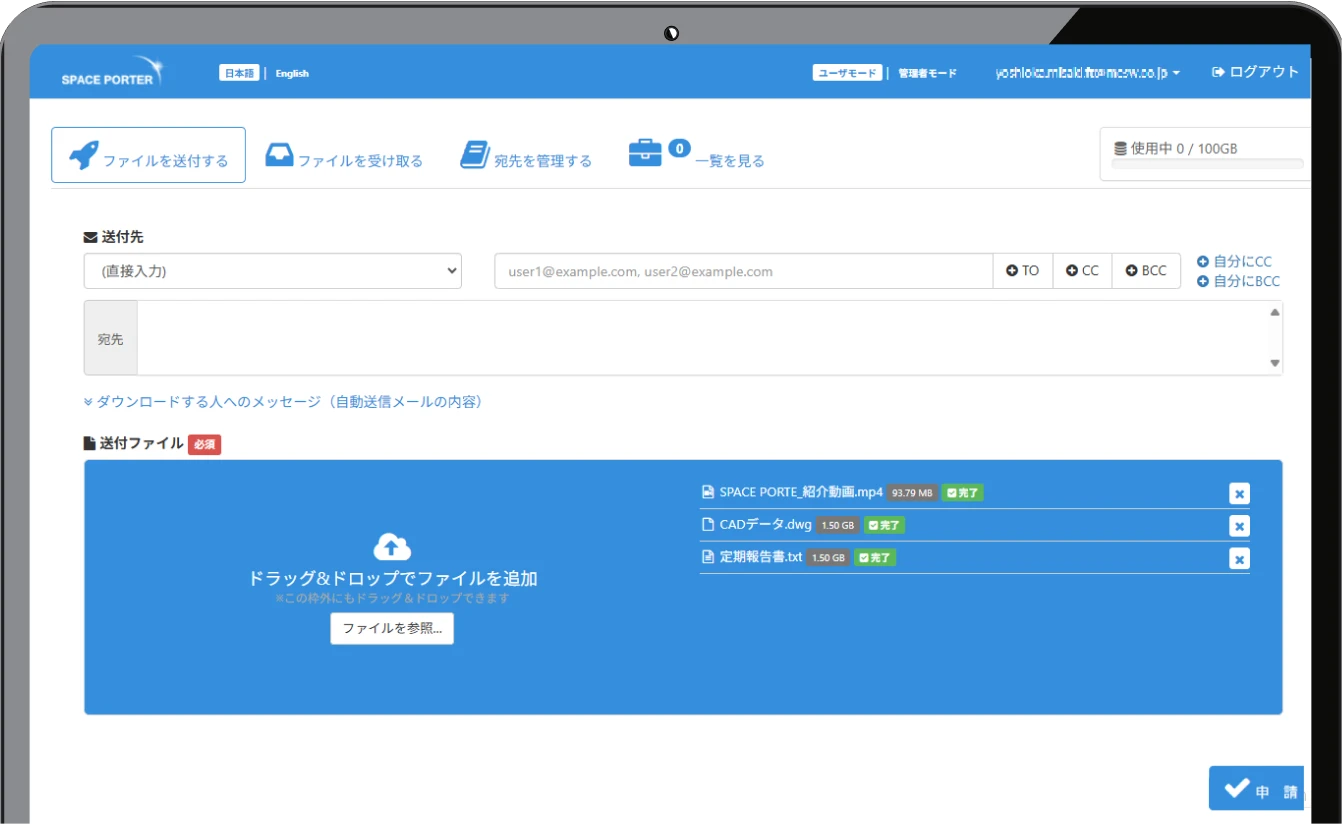1342x824 pixels.
Task: Add address with the TO button
Action: tap(1023, 271)
